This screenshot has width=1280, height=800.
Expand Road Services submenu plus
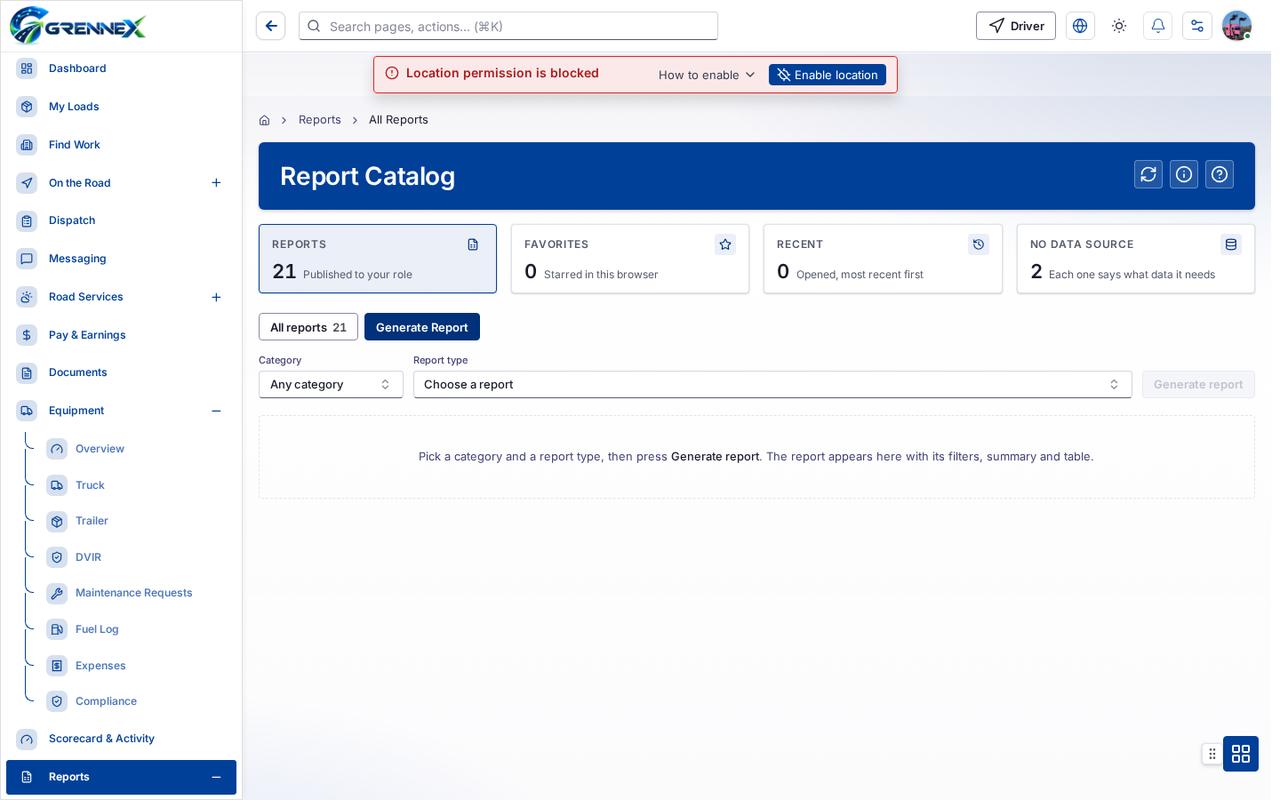click(x=216, y=297)
